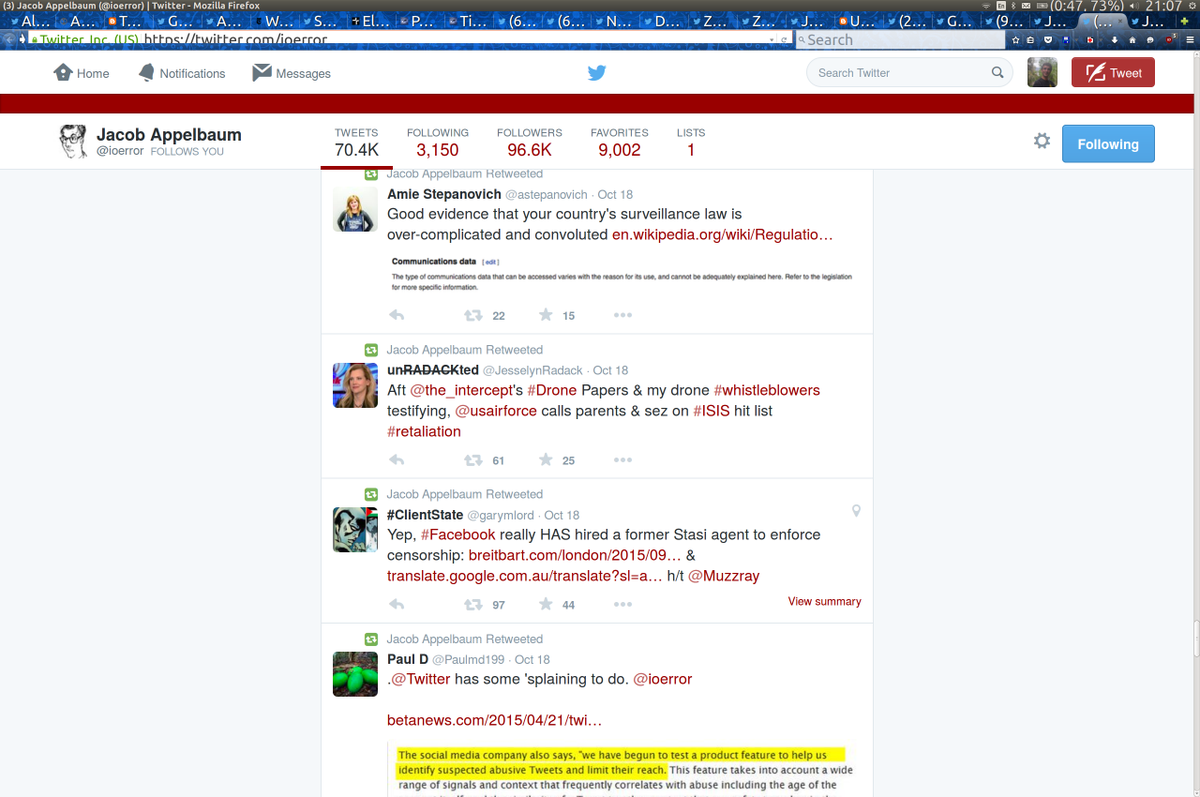Open keyboard layout En indicator
Screen dimensions: 1200x797
(x=1001, y=6)
